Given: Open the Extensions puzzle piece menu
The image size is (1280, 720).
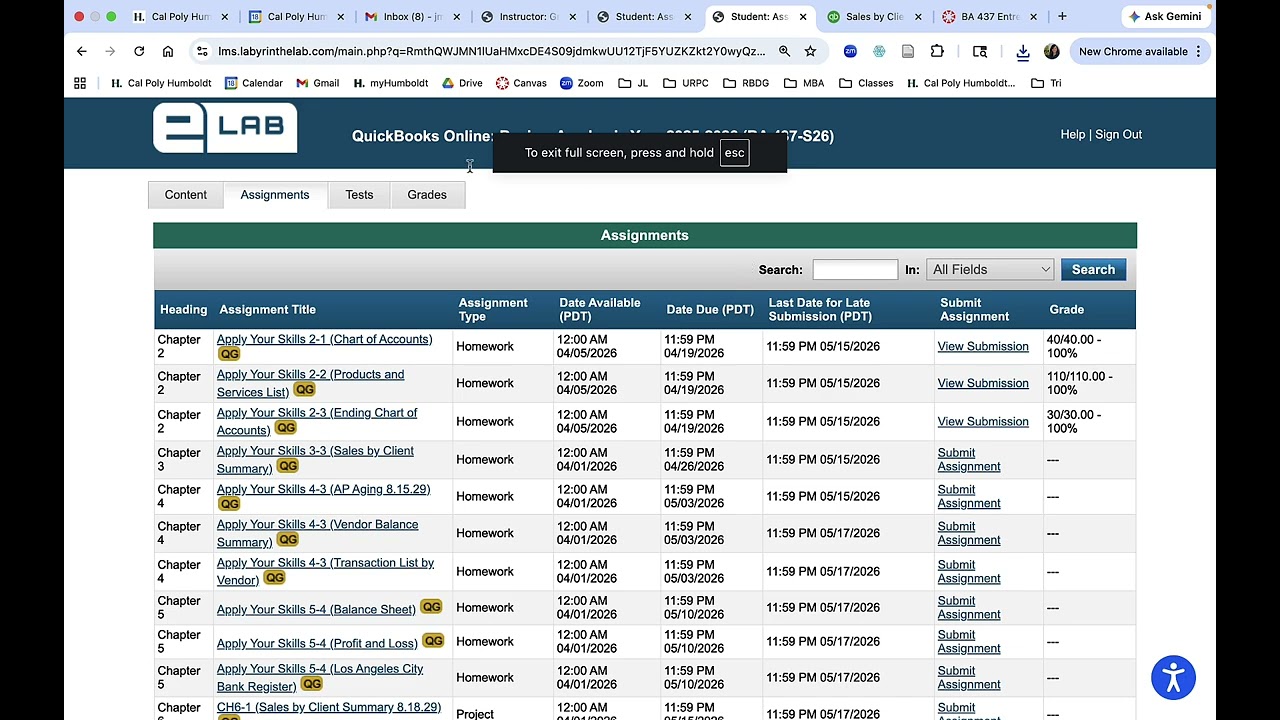Looking at the screenshot, I should (x=937, y=51).
